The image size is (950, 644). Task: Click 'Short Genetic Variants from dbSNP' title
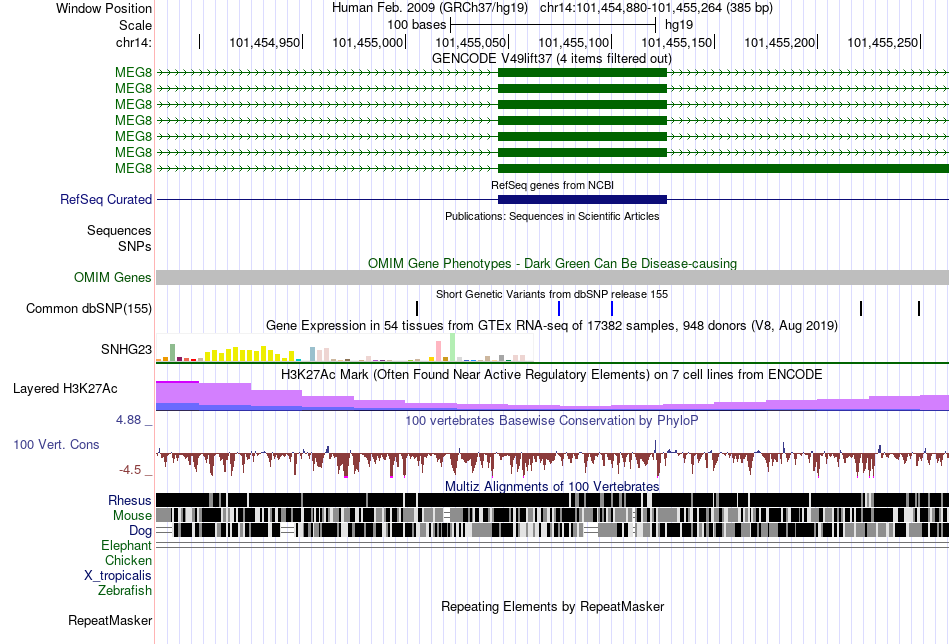[552, 294]
